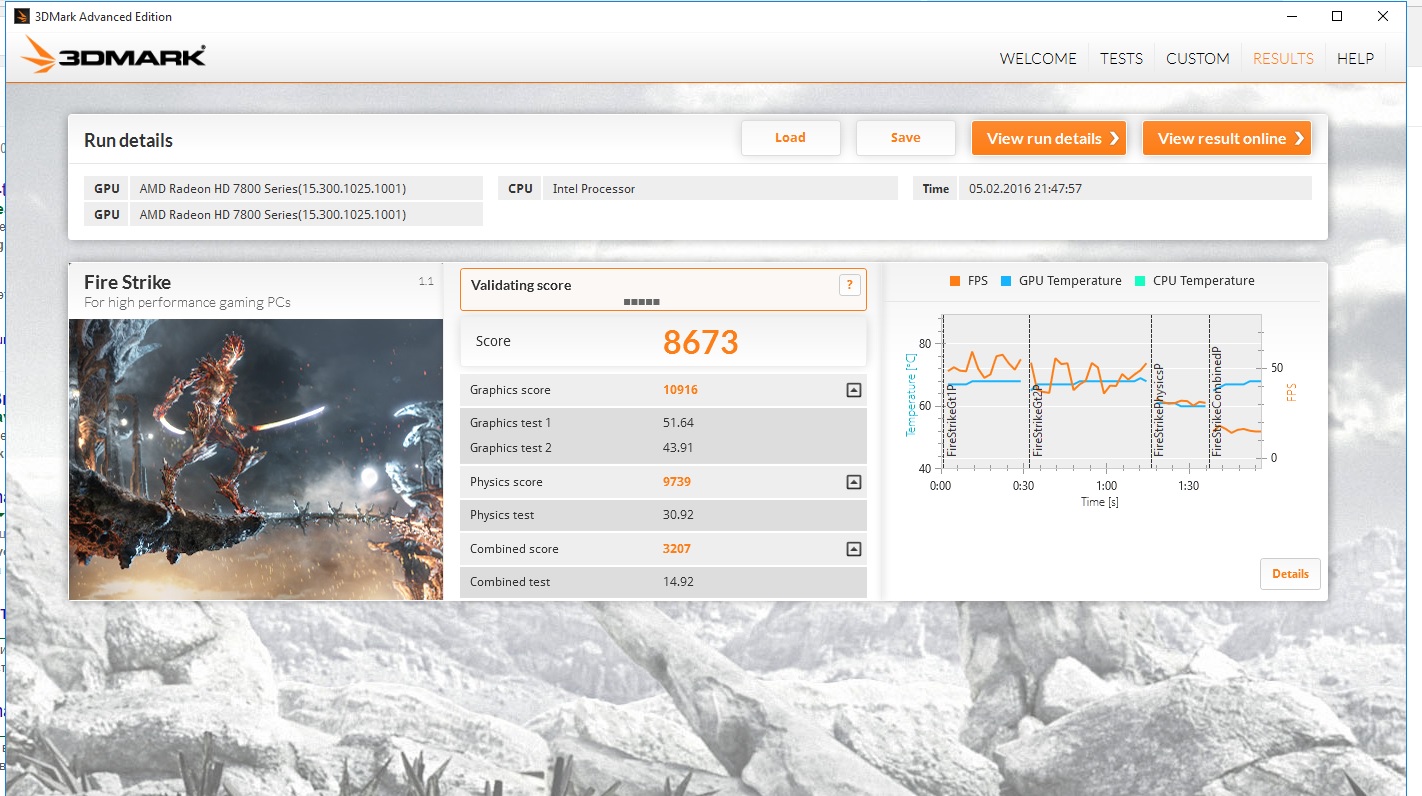Viewport: 1422px width, 796px height.
Task: Click the Combined score value 3207
Action: pyautogui.click(x=677, y=549)
